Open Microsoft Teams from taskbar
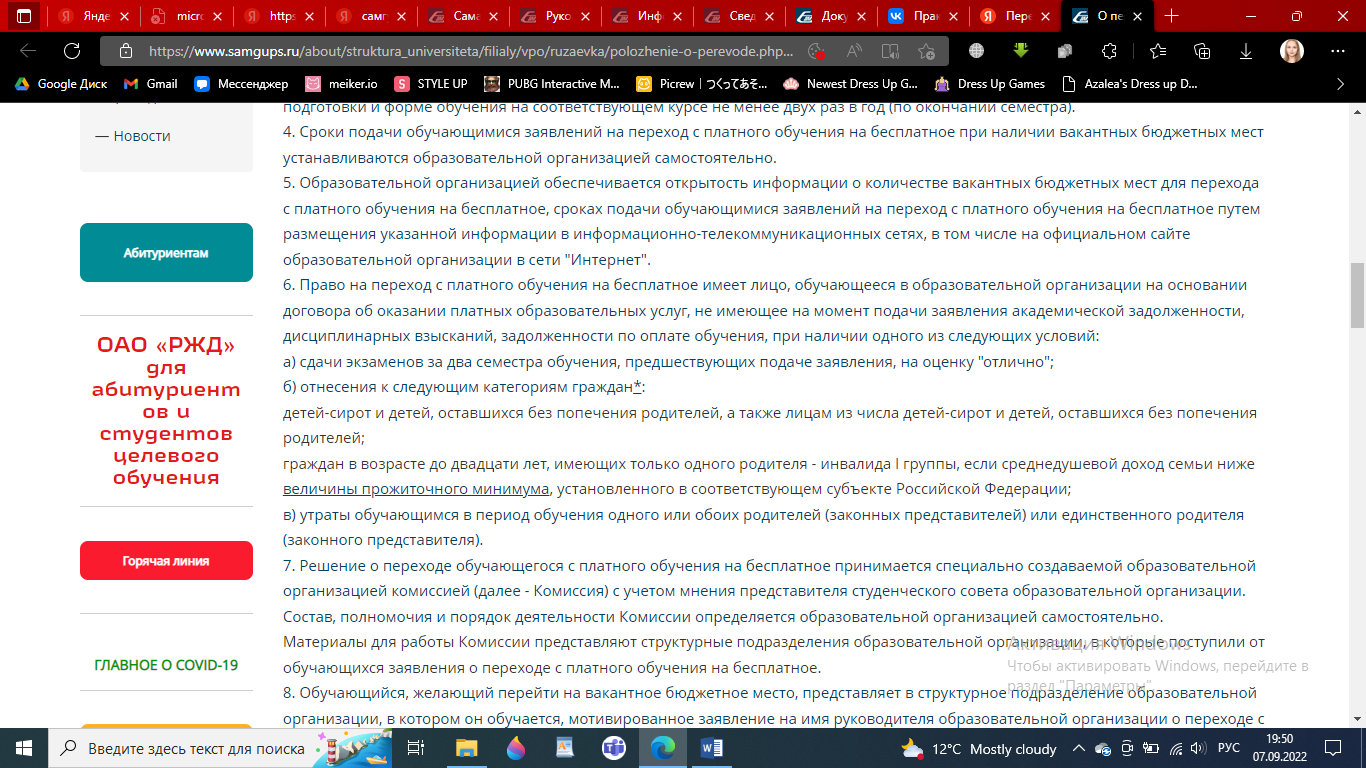Screen dimensions: 1366x768 click(613, 748)
